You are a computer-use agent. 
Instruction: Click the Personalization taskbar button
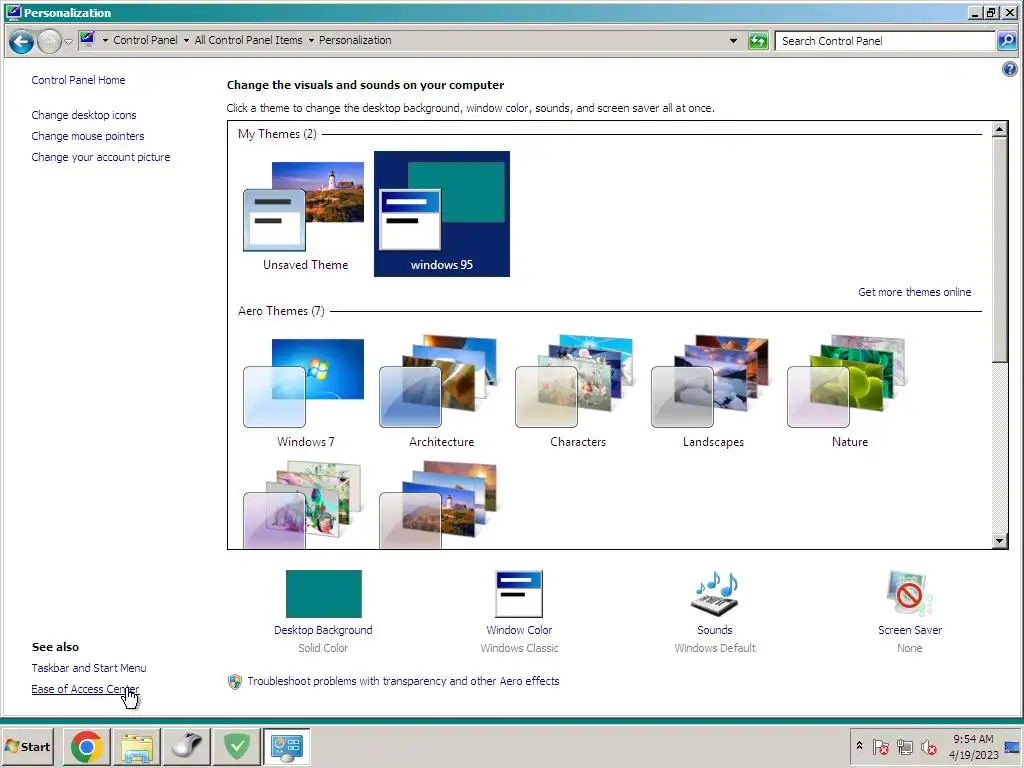pos(287,746)
